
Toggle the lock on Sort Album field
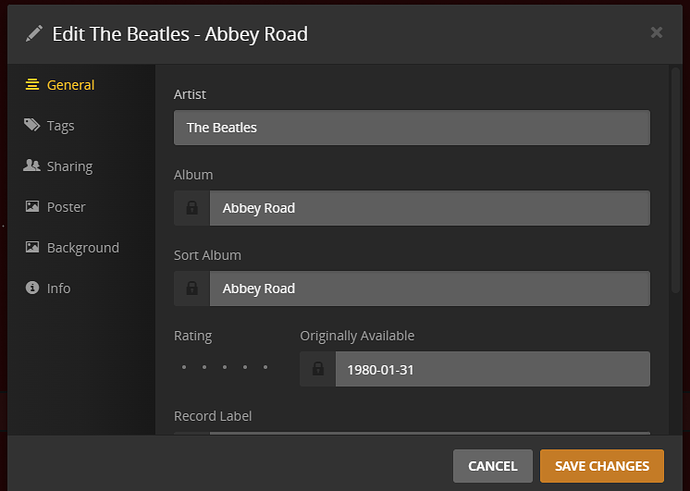(192, 288)
